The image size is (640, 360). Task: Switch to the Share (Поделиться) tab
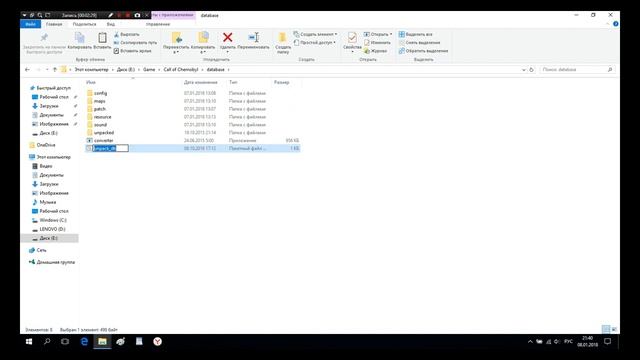[x=84, y=24]
